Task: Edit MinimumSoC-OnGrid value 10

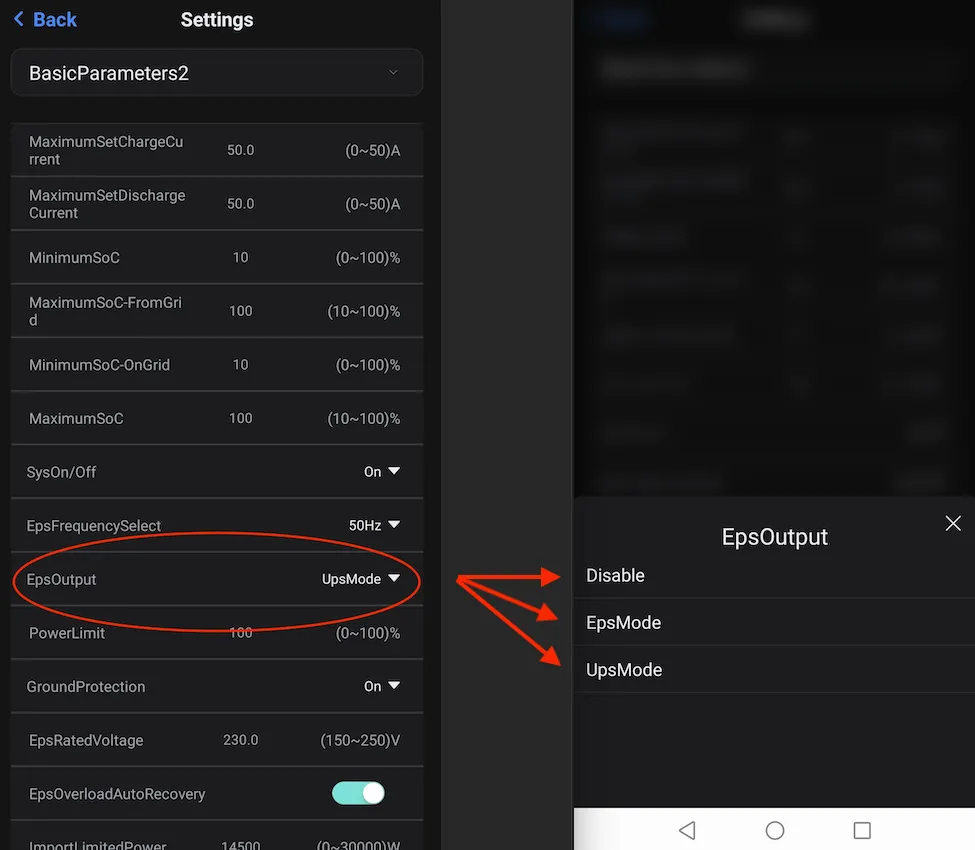Action: point(241,364)
